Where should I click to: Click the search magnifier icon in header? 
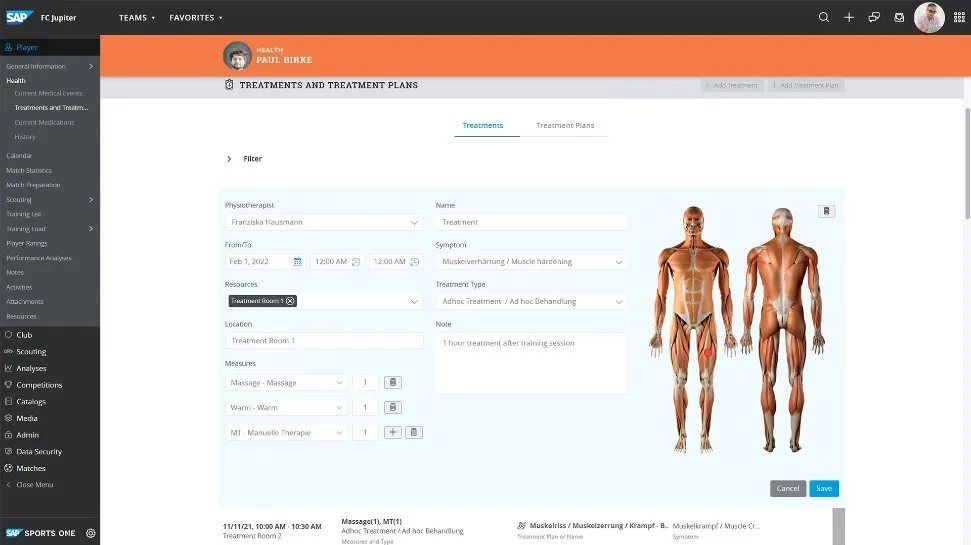824,17
